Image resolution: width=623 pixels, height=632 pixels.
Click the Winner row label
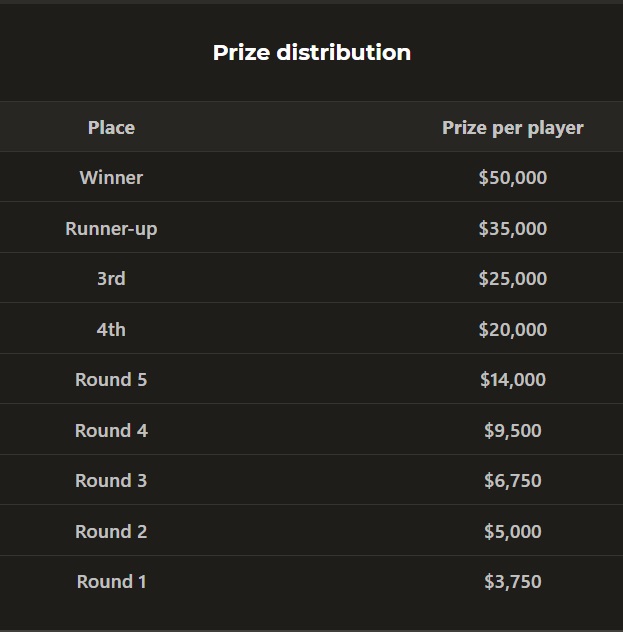coord(111,178)
